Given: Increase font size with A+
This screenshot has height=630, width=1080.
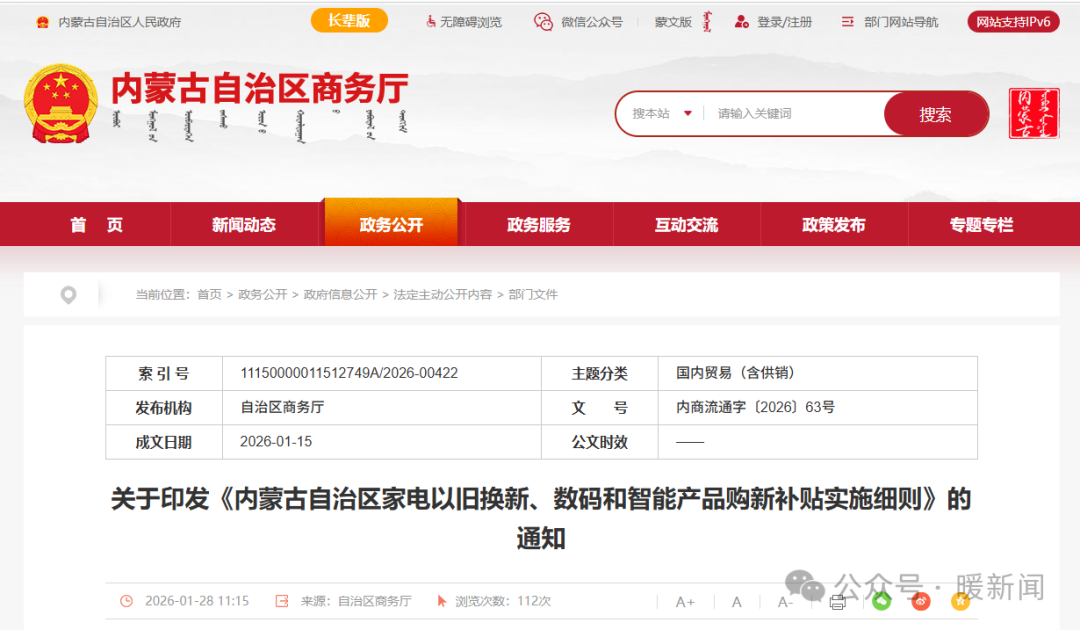Looking at the screenshot, I should (685, 601).
